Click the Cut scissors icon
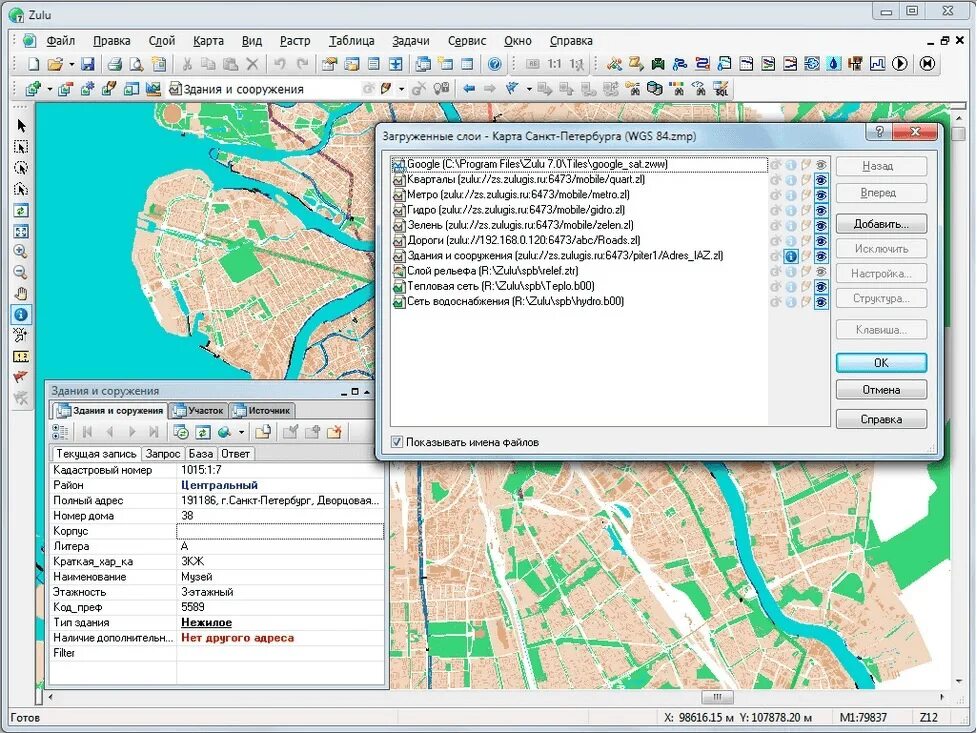 click(186, 64)
